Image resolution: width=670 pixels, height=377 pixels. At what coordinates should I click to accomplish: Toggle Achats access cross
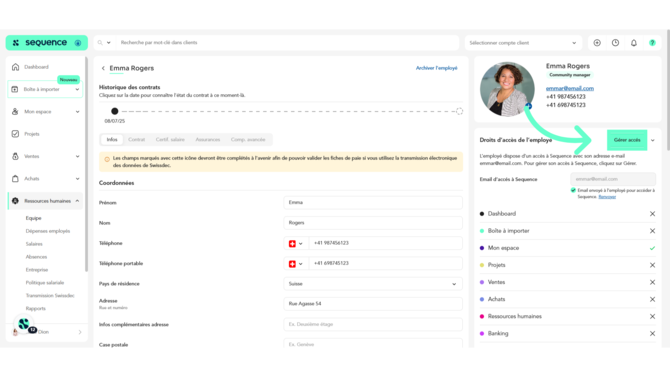point(652,299)
